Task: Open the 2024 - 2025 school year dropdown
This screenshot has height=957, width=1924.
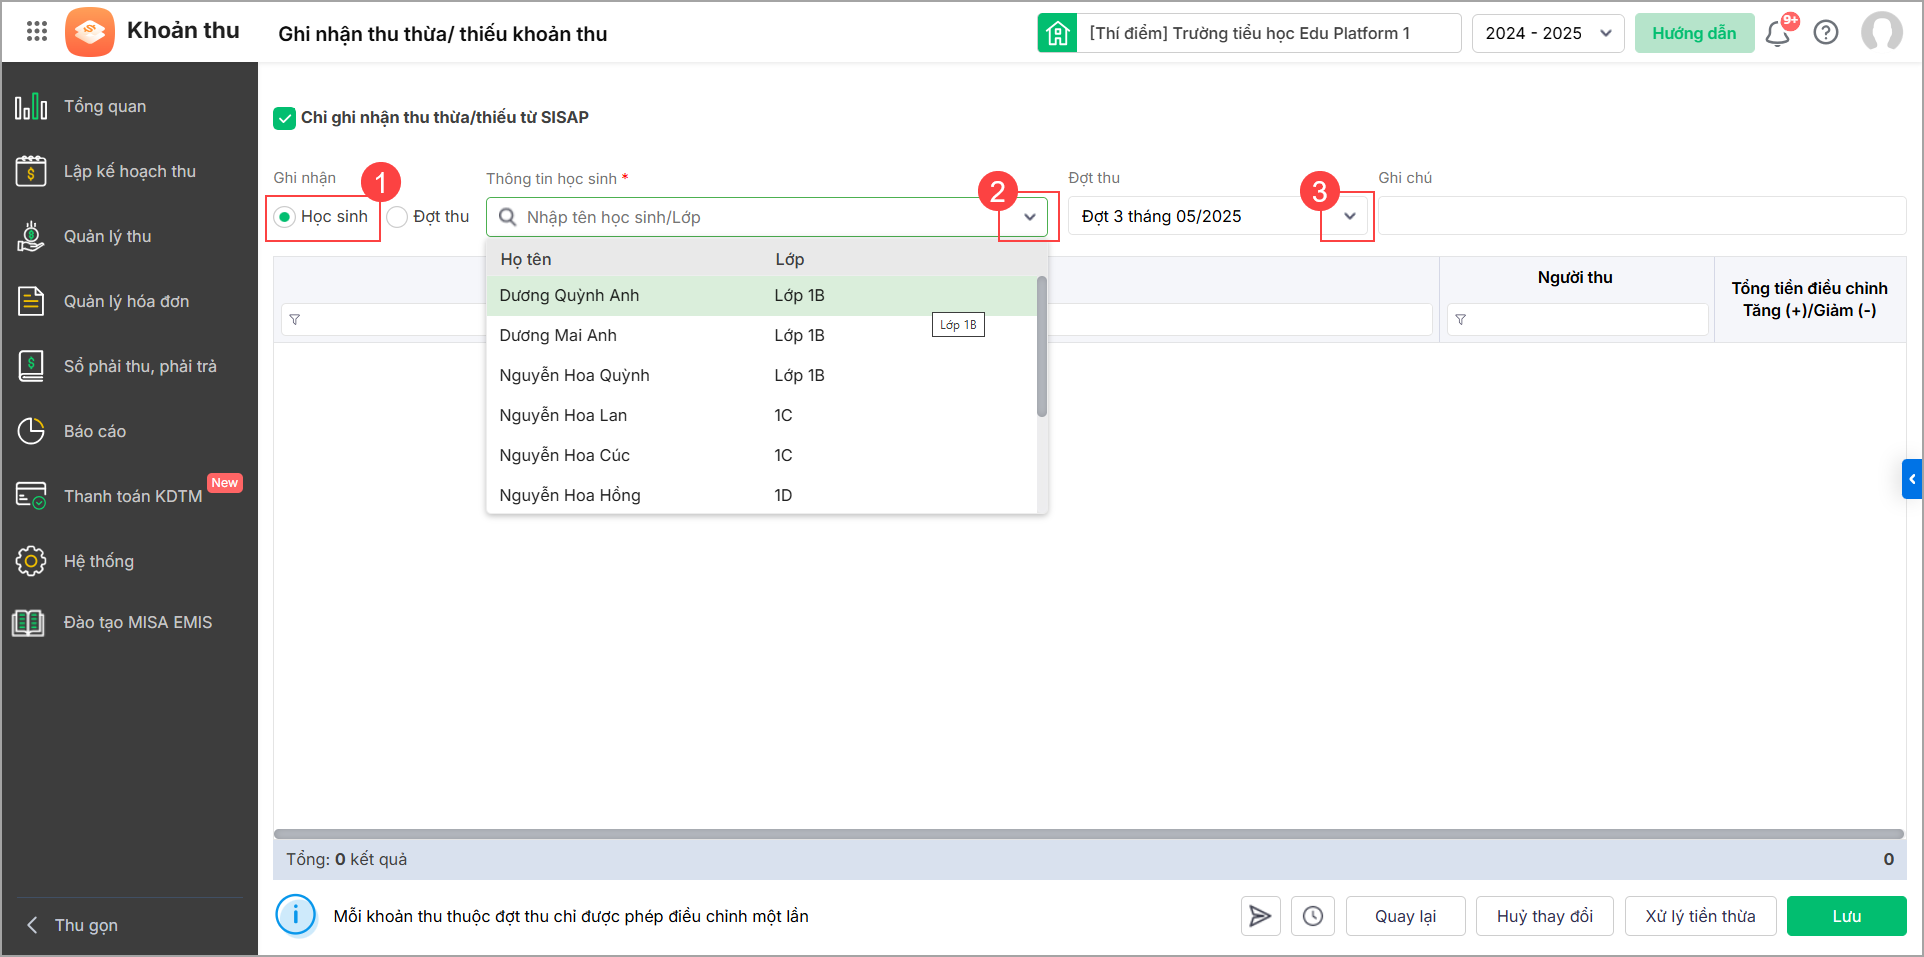Action: [x=1547, y=33]
